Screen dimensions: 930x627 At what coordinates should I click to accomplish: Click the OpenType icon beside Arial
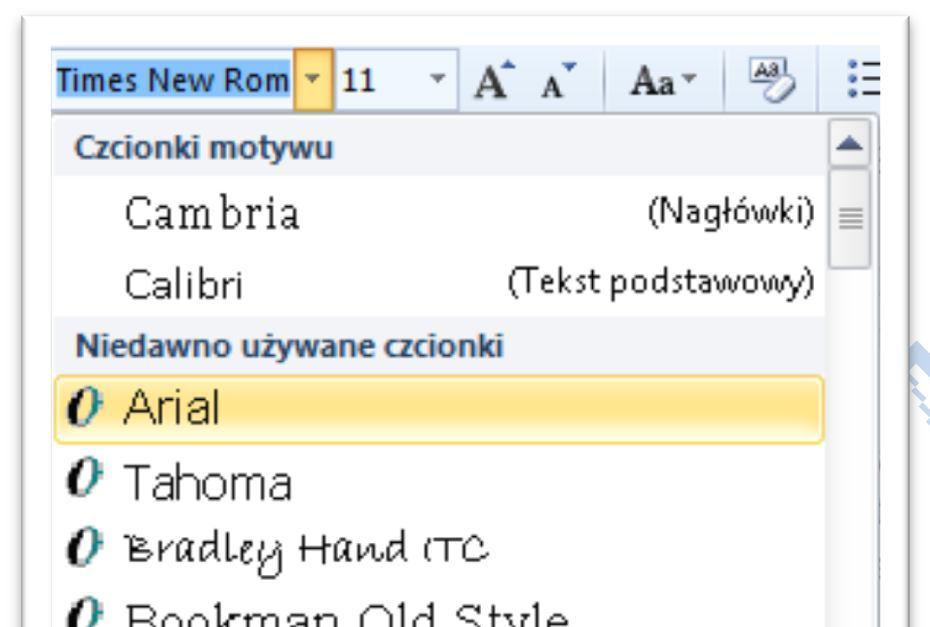84,407
